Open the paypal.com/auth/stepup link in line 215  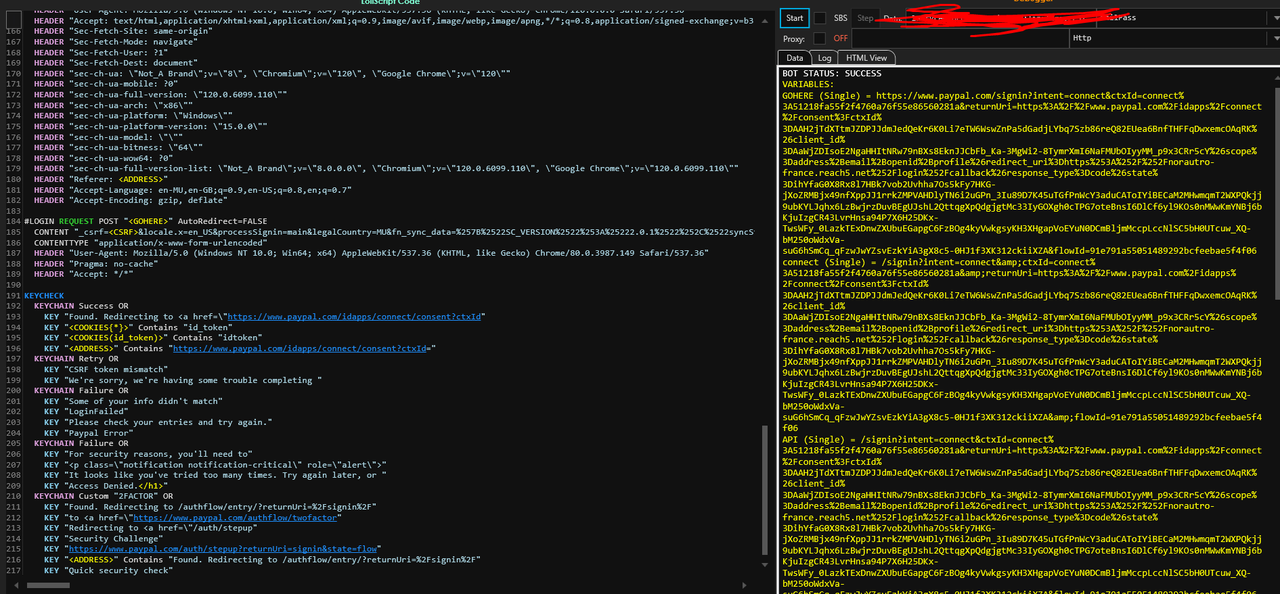tap(223, 549)
